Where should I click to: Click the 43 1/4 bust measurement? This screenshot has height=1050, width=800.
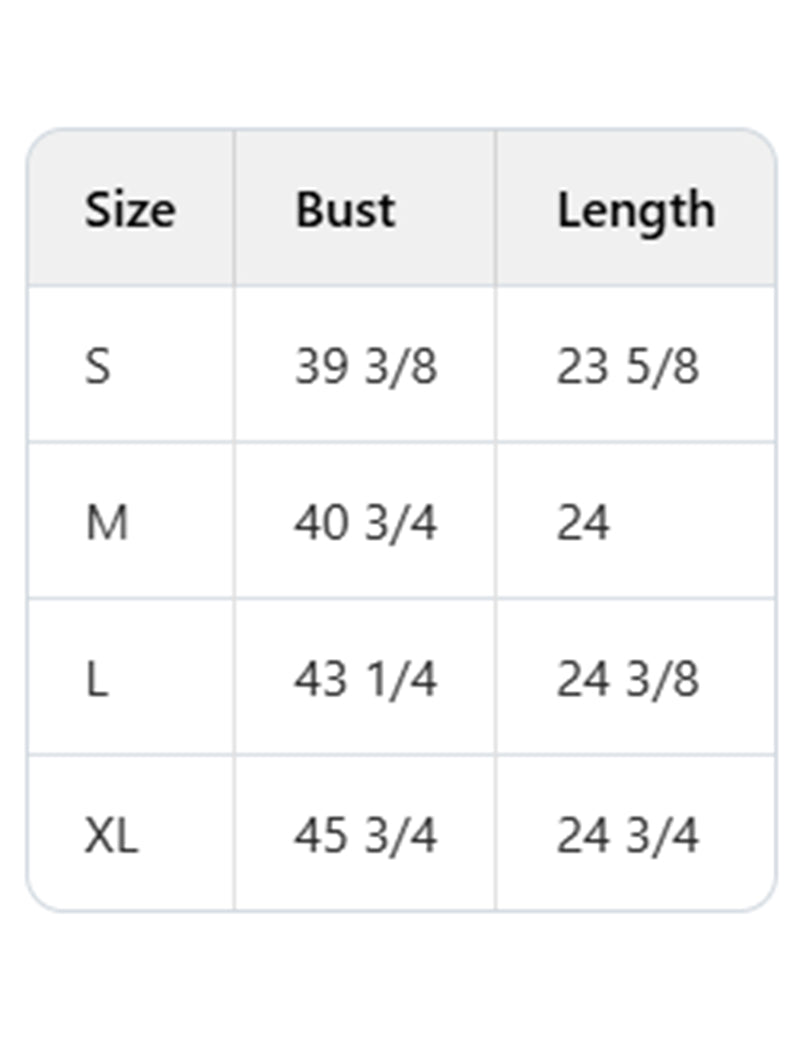pos(365,679)
